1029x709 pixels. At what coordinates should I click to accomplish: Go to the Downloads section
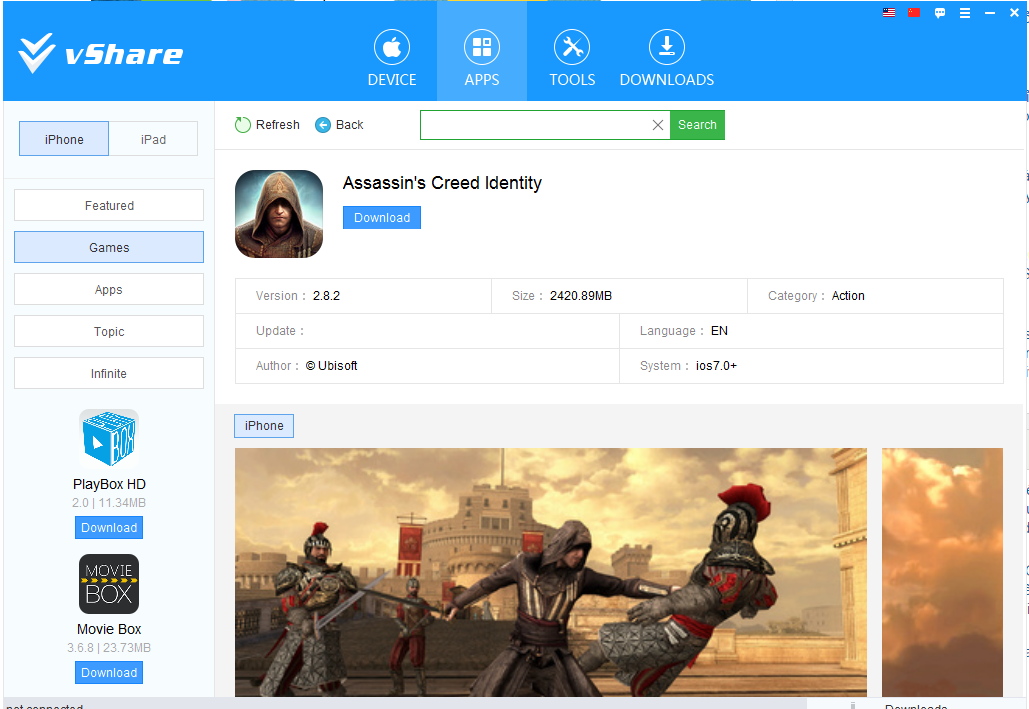point(666,59)
